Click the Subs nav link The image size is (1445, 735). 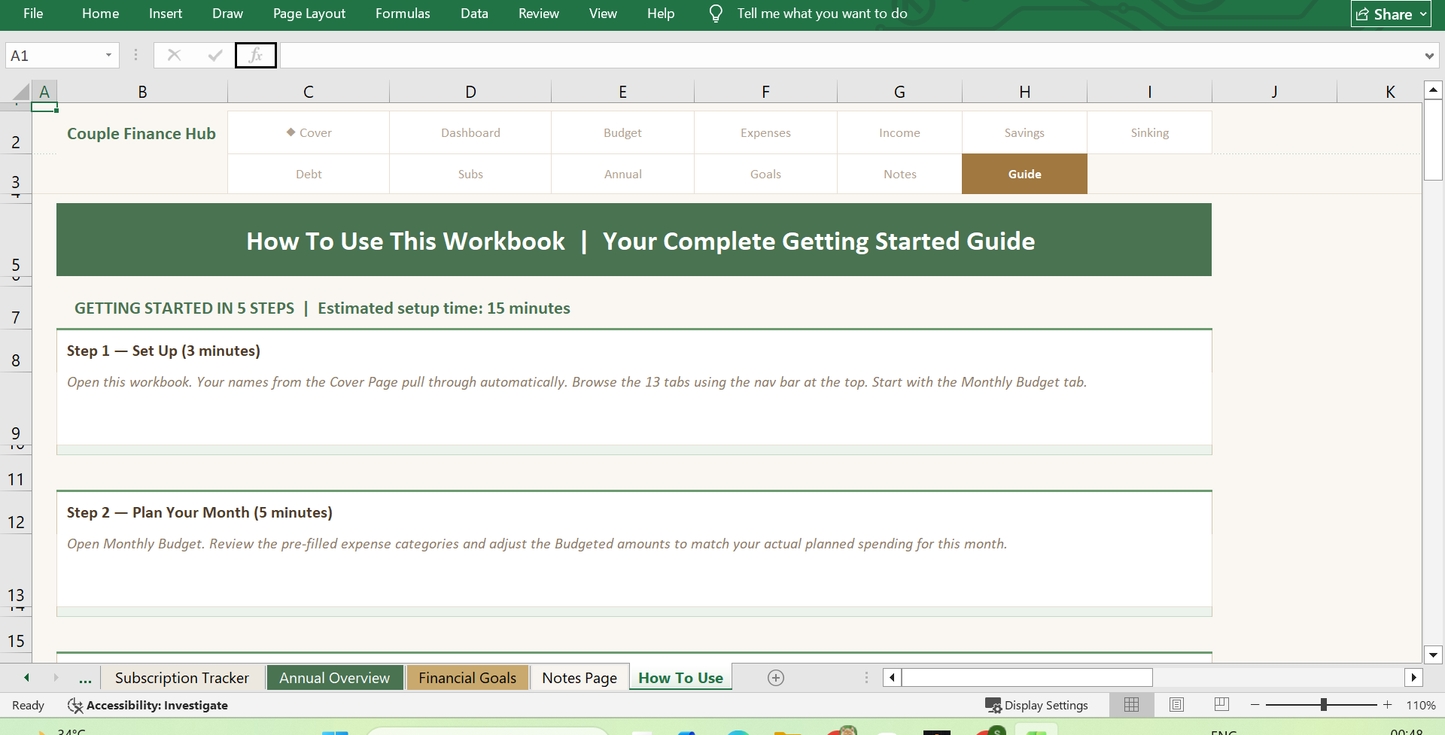[471, 174]
